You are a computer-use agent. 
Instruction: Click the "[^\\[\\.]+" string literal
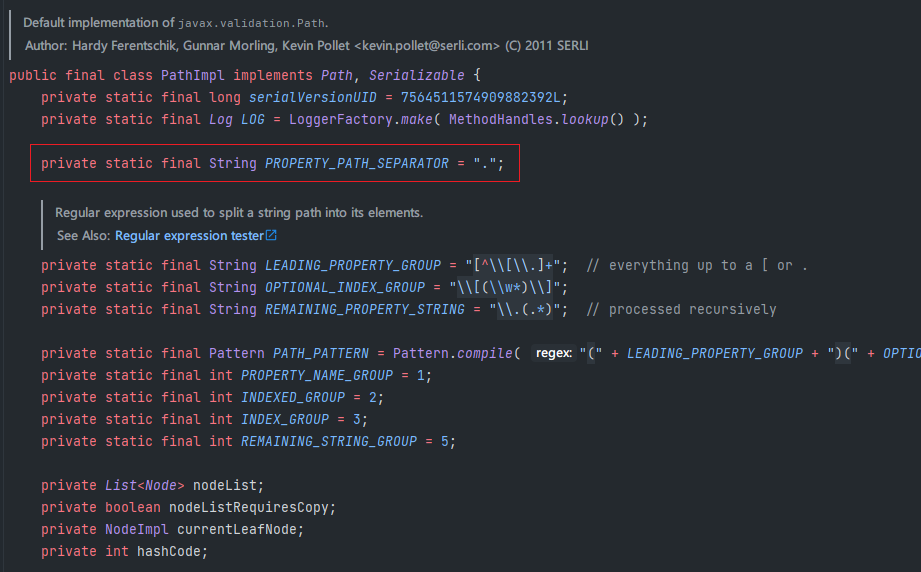click(513, 265)
